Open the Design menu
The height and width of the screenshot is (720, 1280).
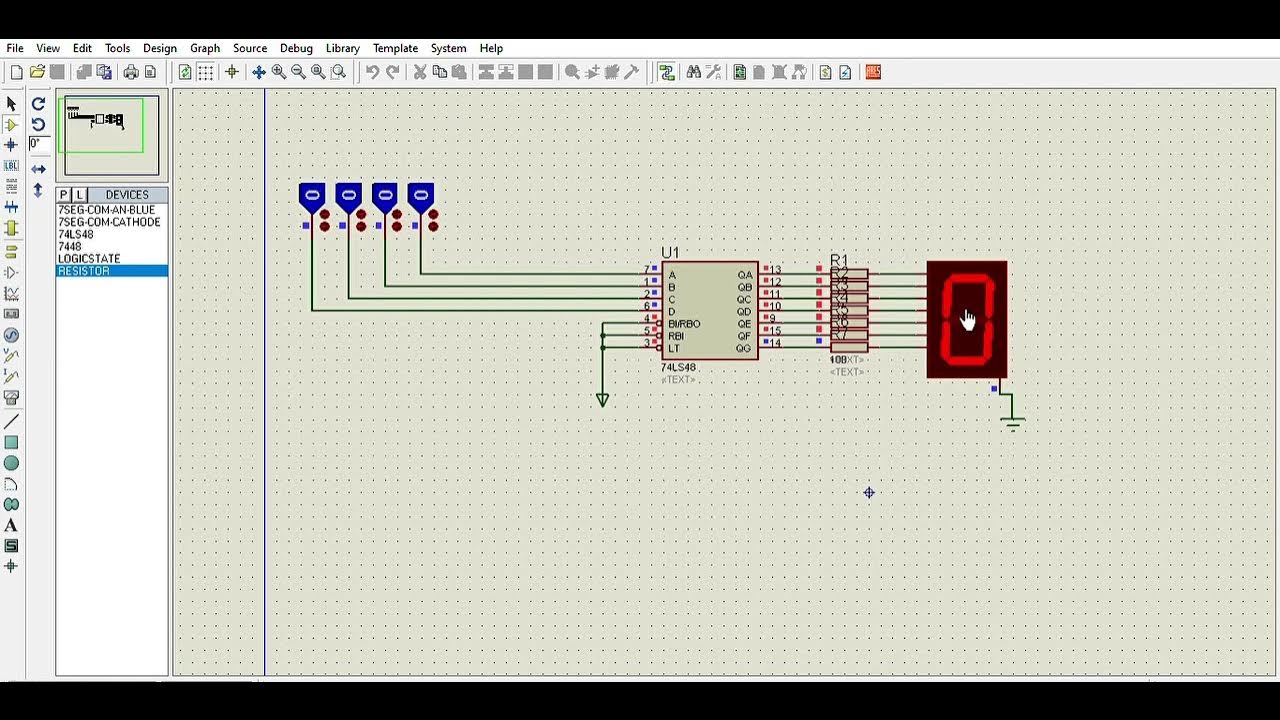pos(159,48)
